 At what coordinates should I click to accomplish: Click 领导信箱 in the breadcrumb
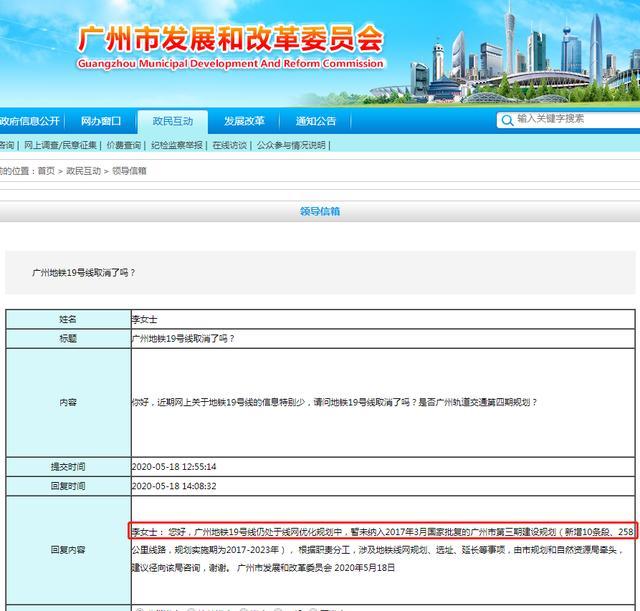(129, 171)
